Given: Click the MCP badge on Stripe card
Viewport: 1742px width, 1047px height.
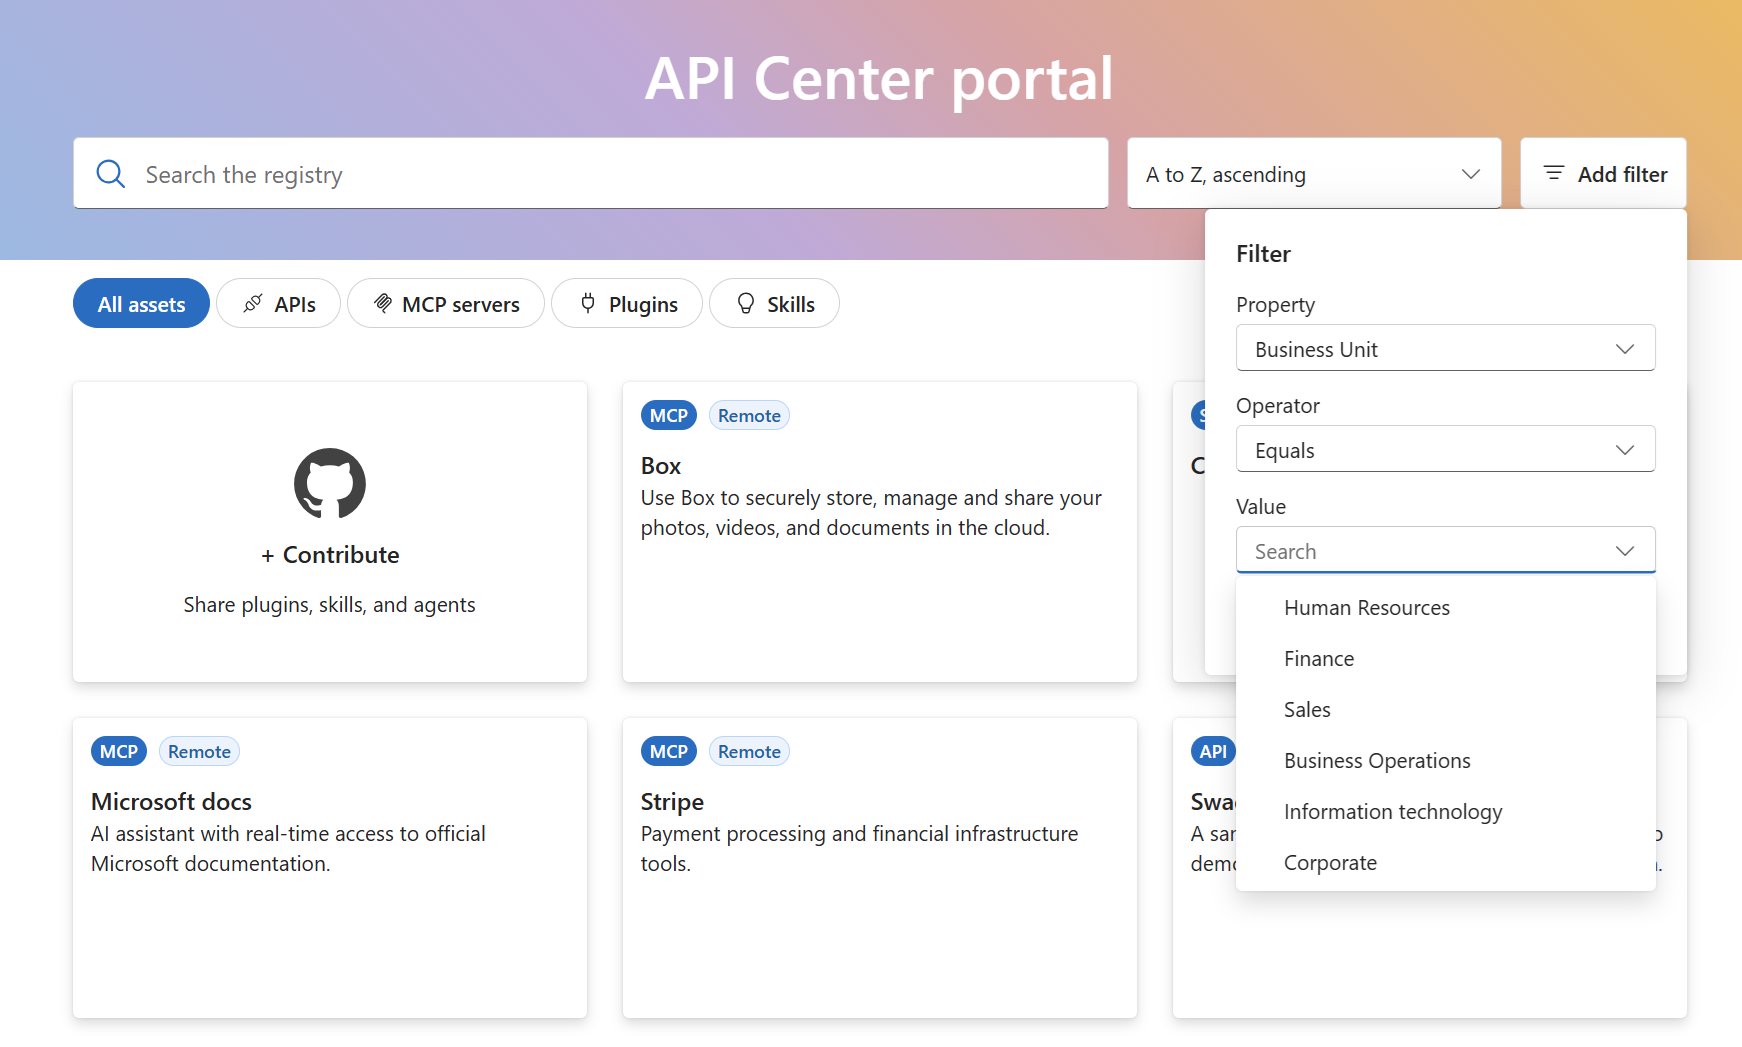Looking at the screenshot, I should point(669,751).
